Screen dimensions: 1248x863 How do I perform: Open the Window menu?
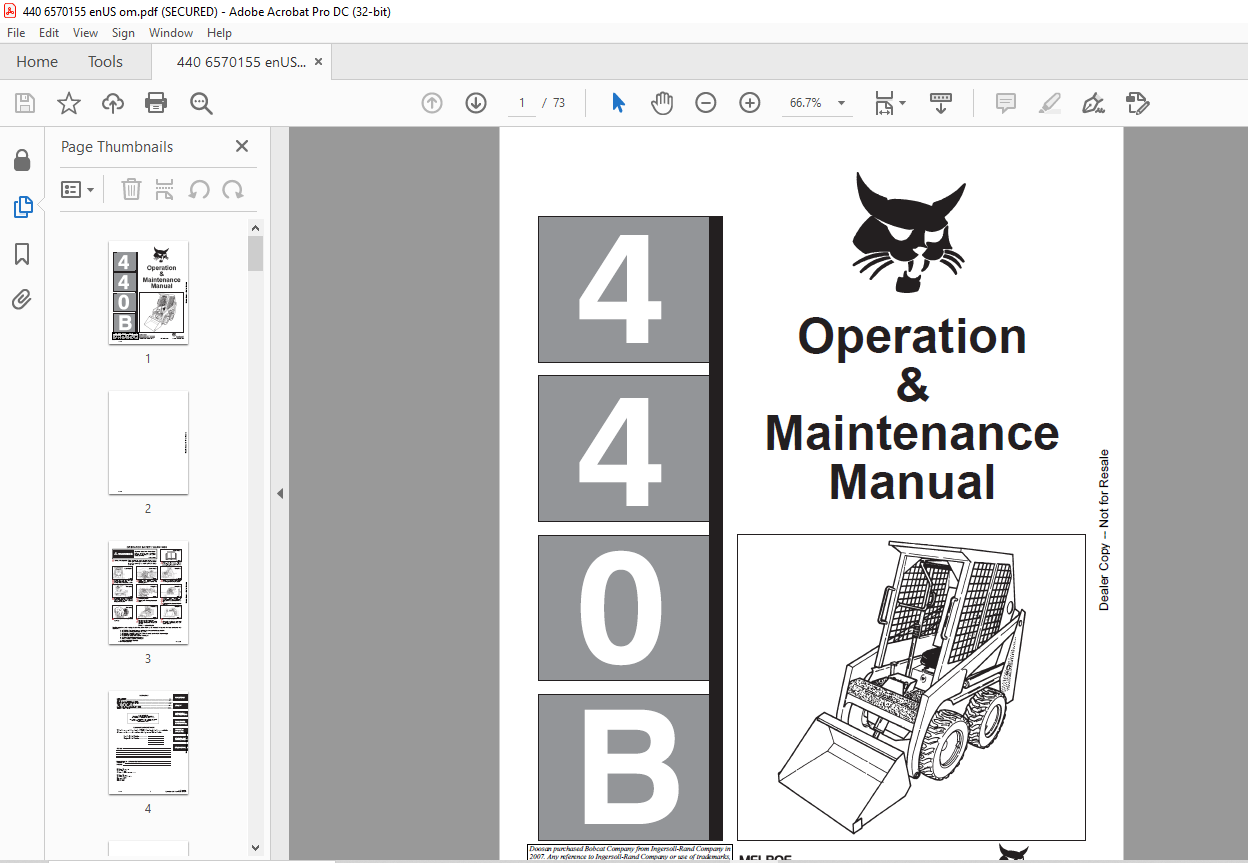coord(171,33)
